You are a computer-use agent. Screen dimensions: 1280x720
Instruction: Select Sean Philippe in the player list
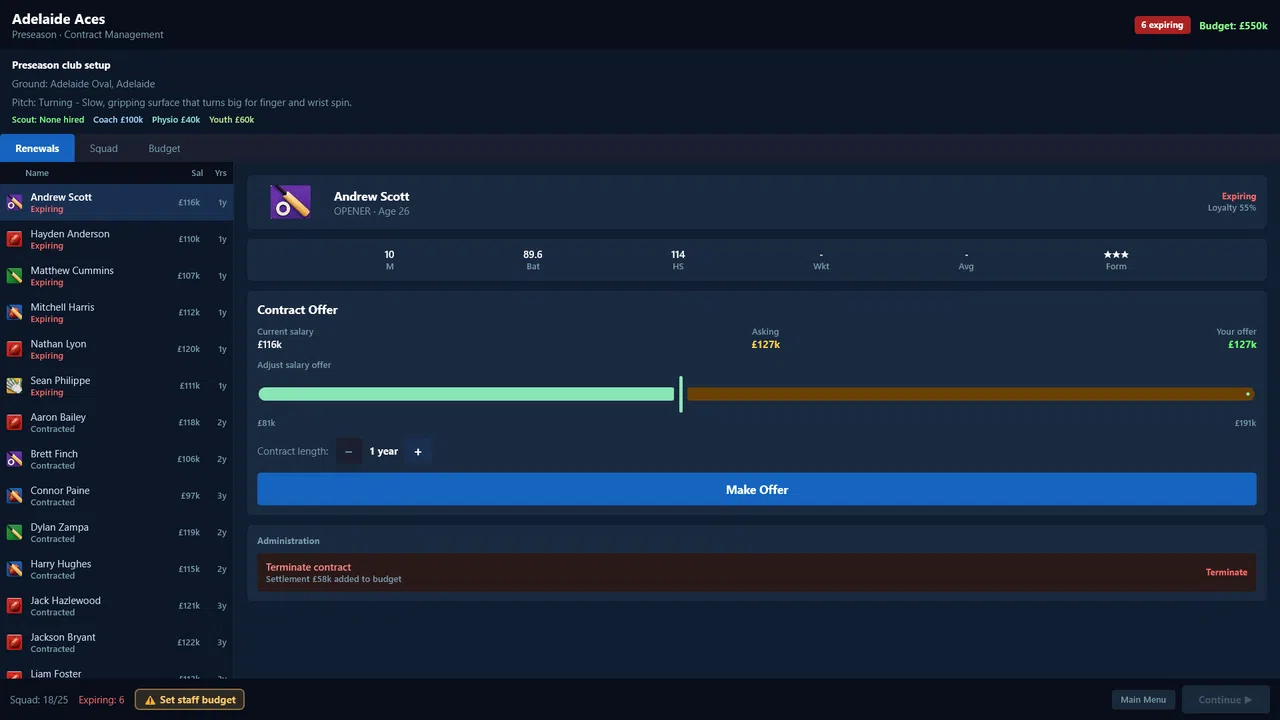116,386
